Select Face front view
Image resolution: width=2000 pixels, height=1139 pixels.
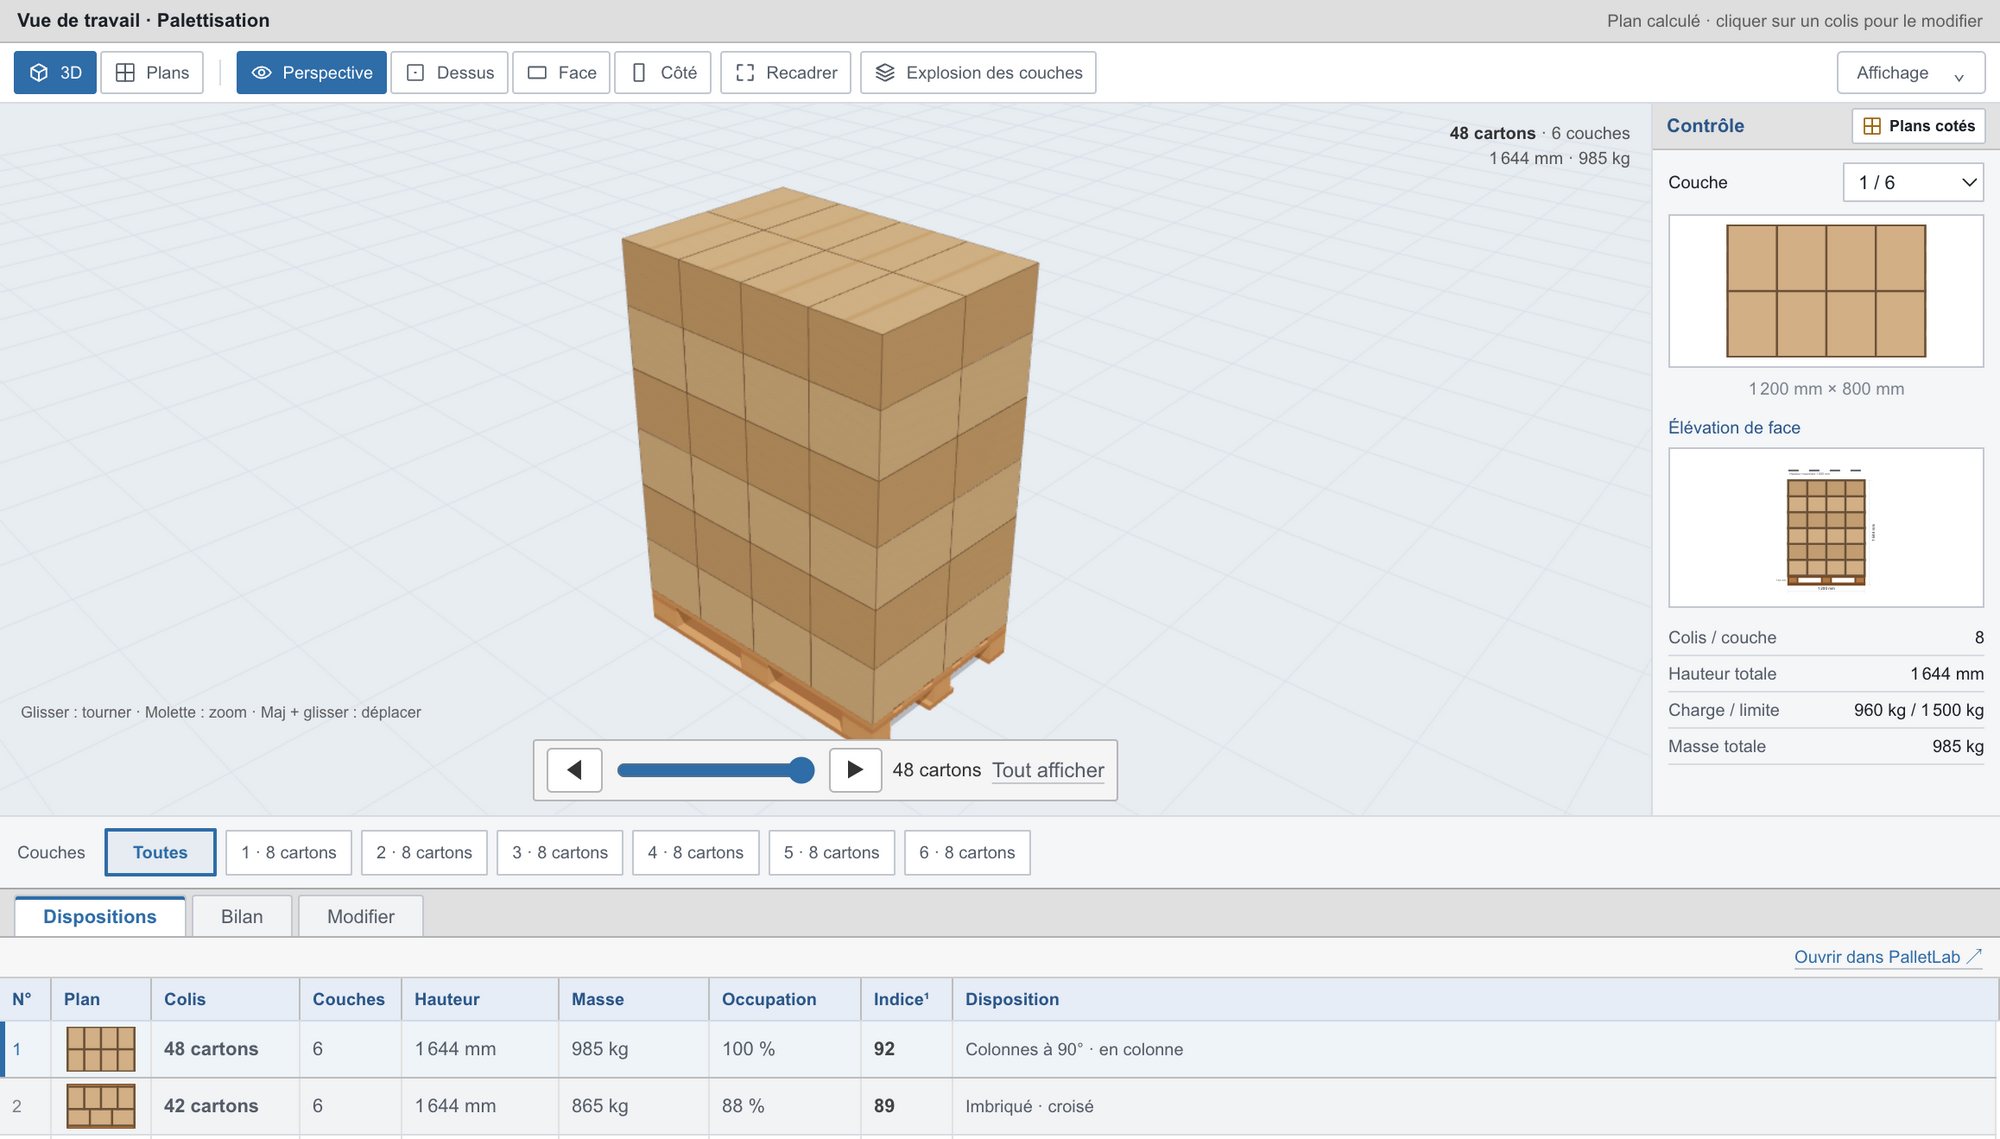coord(562,73)
